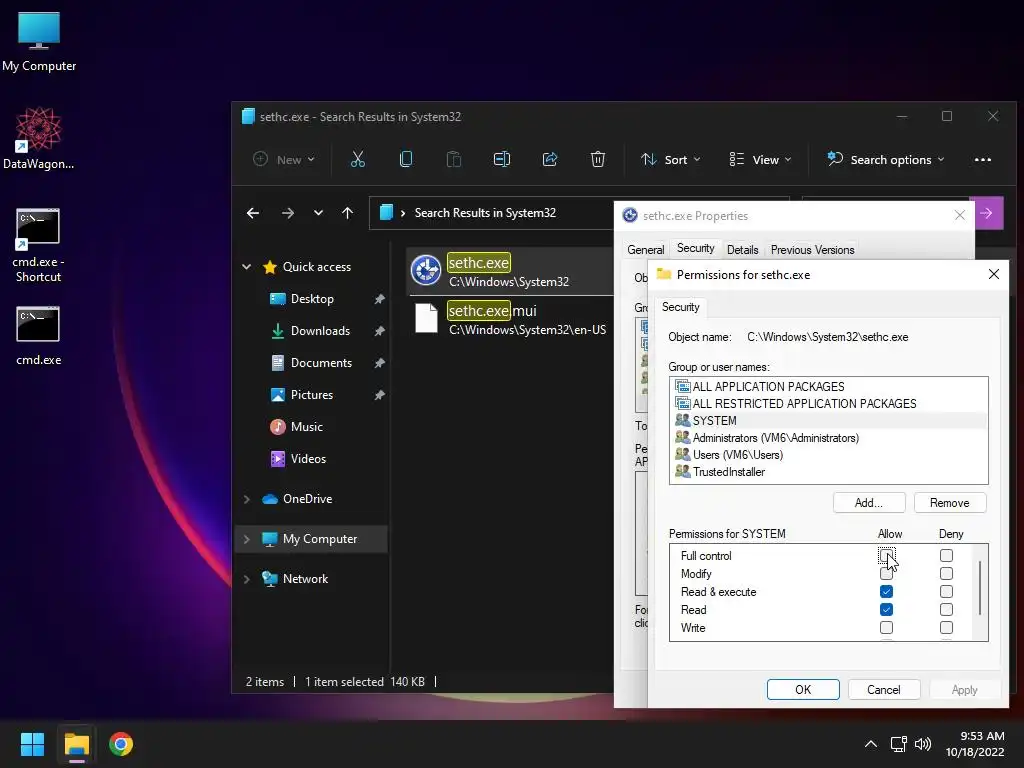Open the cmd.exe desktop icon
The width and height of the screenshot is (1024, 768).
[x=39, y=336]
